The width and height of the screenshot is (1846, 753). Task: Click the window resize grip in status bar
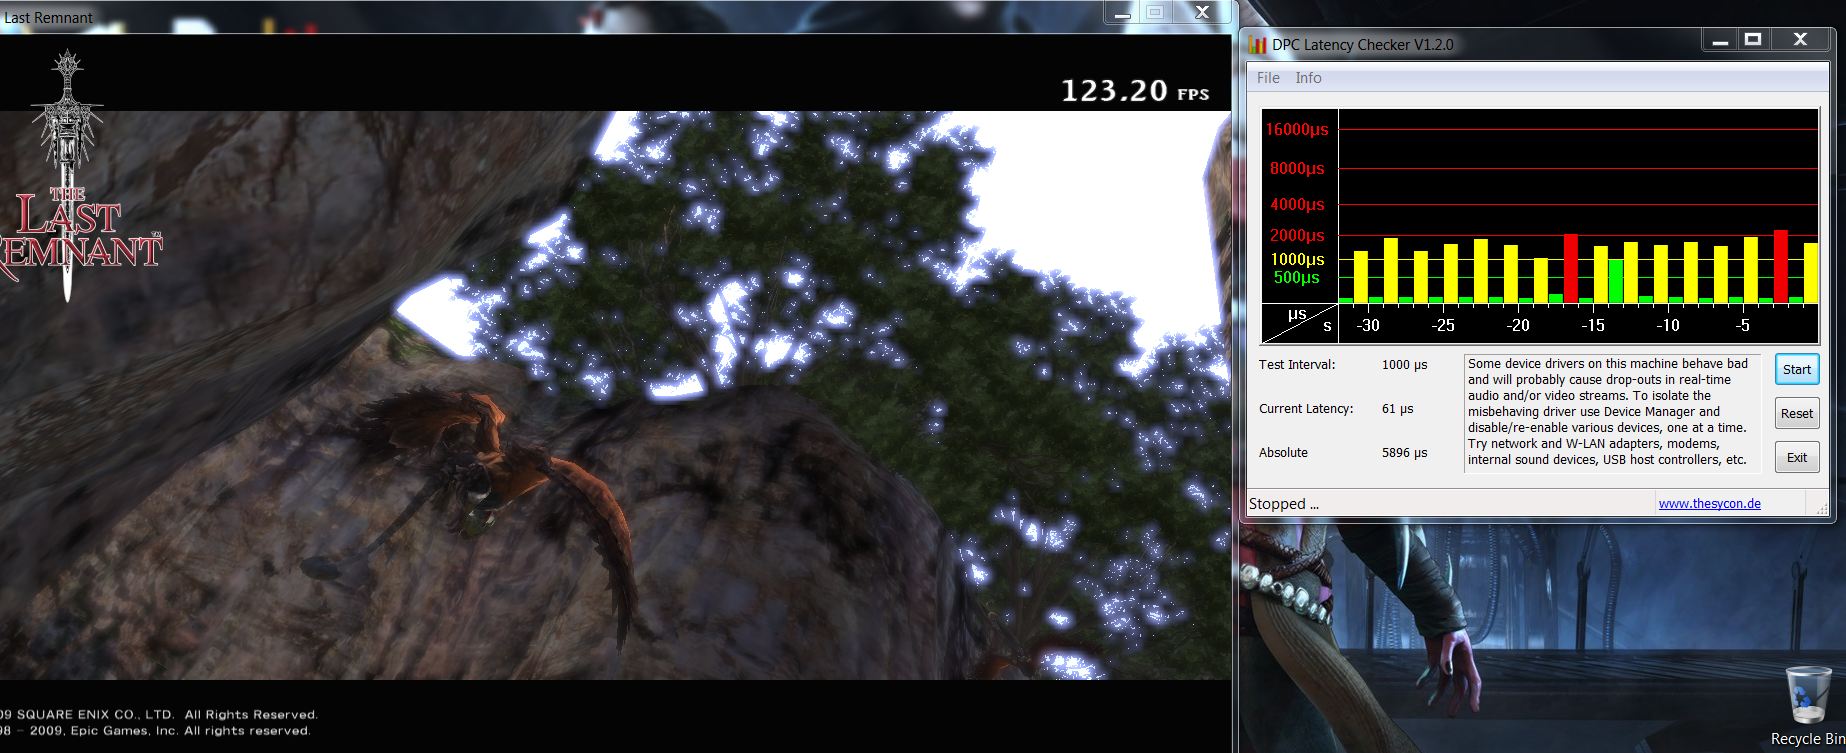[x=1822, y=508]
